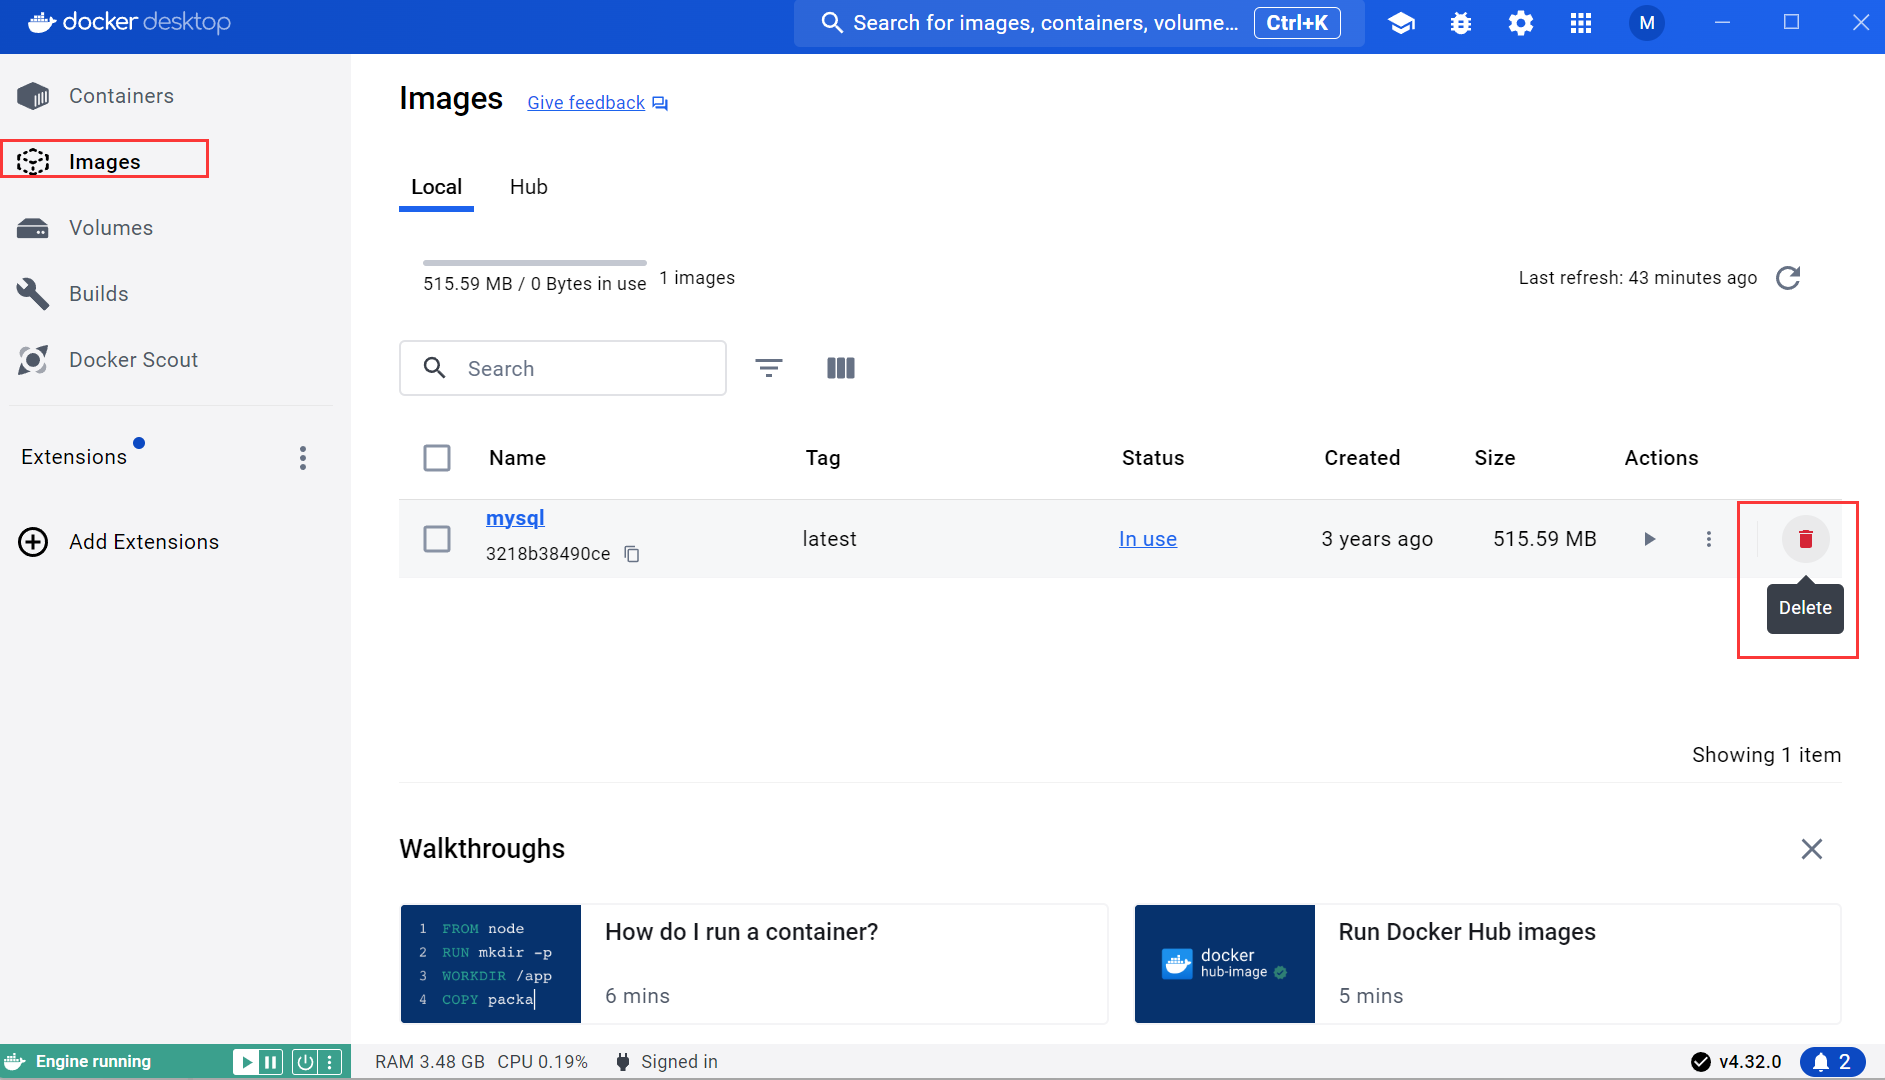Sort by the Status column header
The width and height of the screenshot is (1885, 1080).
(1153, 458)
